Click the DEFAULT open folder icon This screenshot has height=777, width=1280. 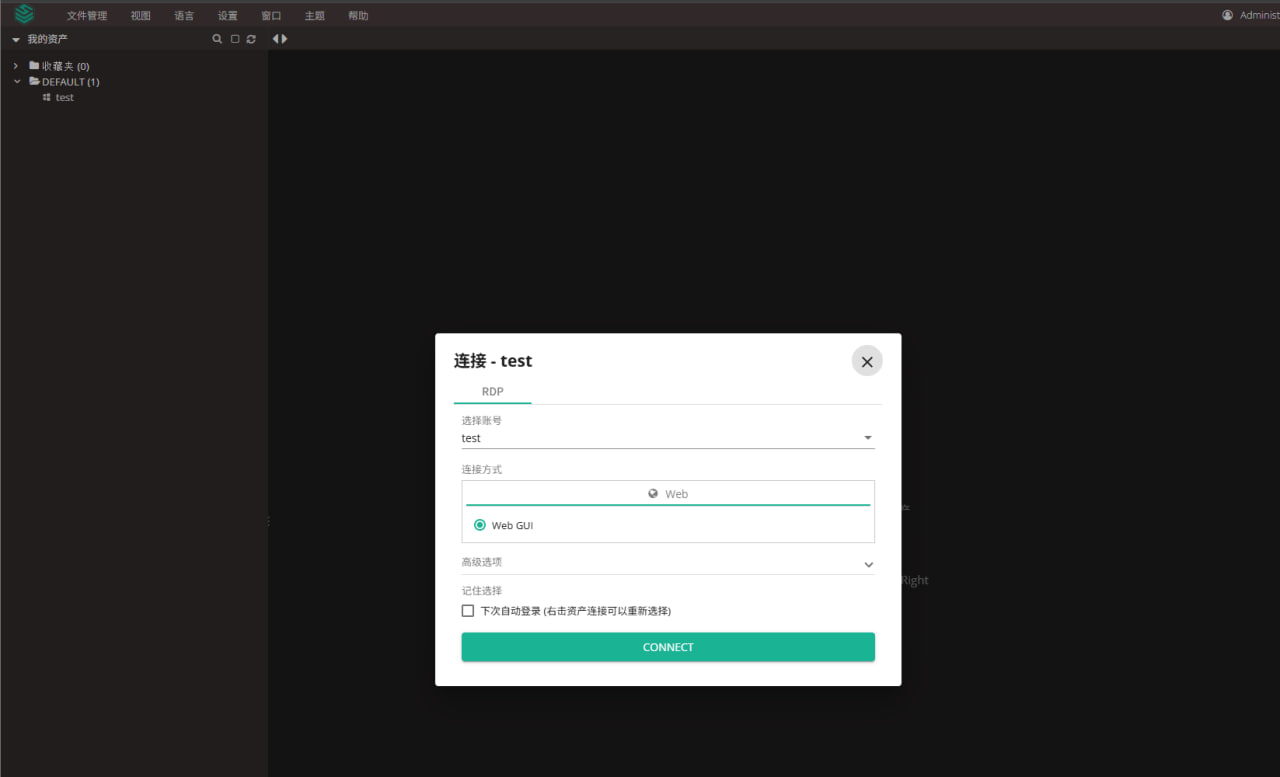[x=34, y=81]
